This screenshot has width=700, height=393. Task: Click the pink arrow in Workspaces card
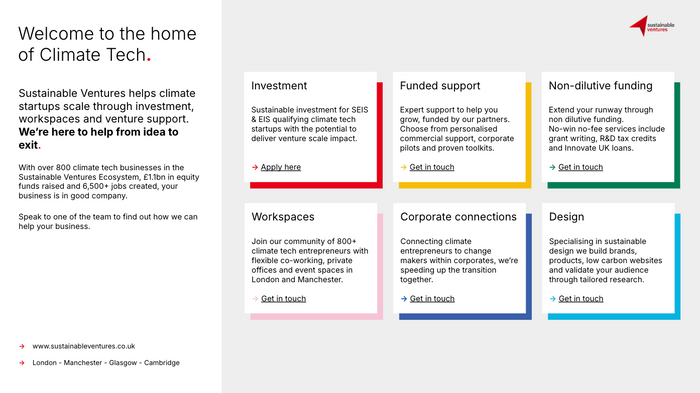255,299
